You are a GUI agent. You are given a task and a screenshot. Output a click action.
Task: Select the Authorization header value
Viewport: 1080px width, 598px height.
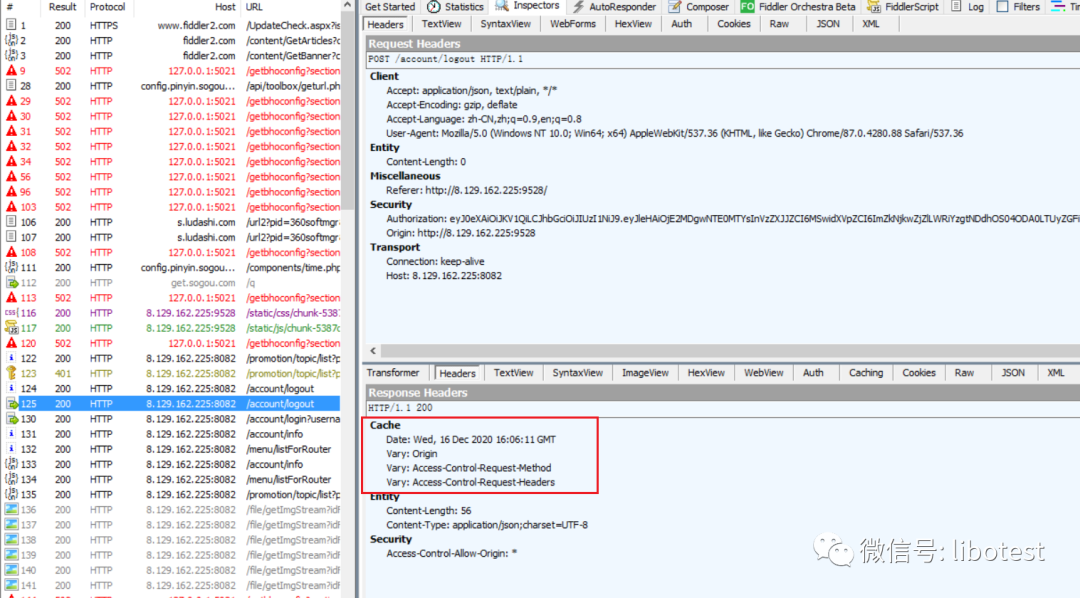[765, 218]
